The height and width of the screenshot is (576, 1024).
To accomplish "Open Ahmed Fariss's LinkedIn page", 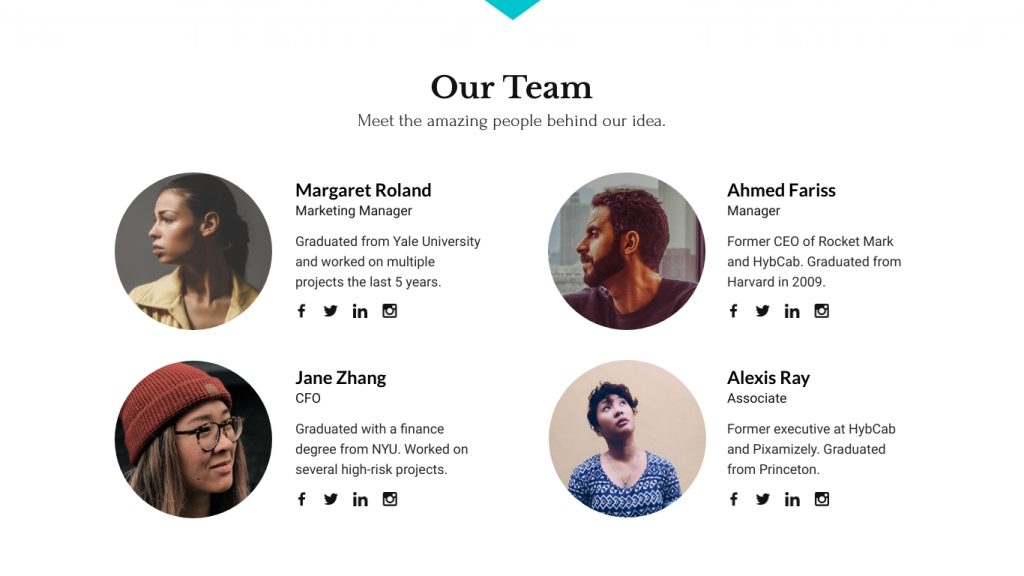I will 792,311.
